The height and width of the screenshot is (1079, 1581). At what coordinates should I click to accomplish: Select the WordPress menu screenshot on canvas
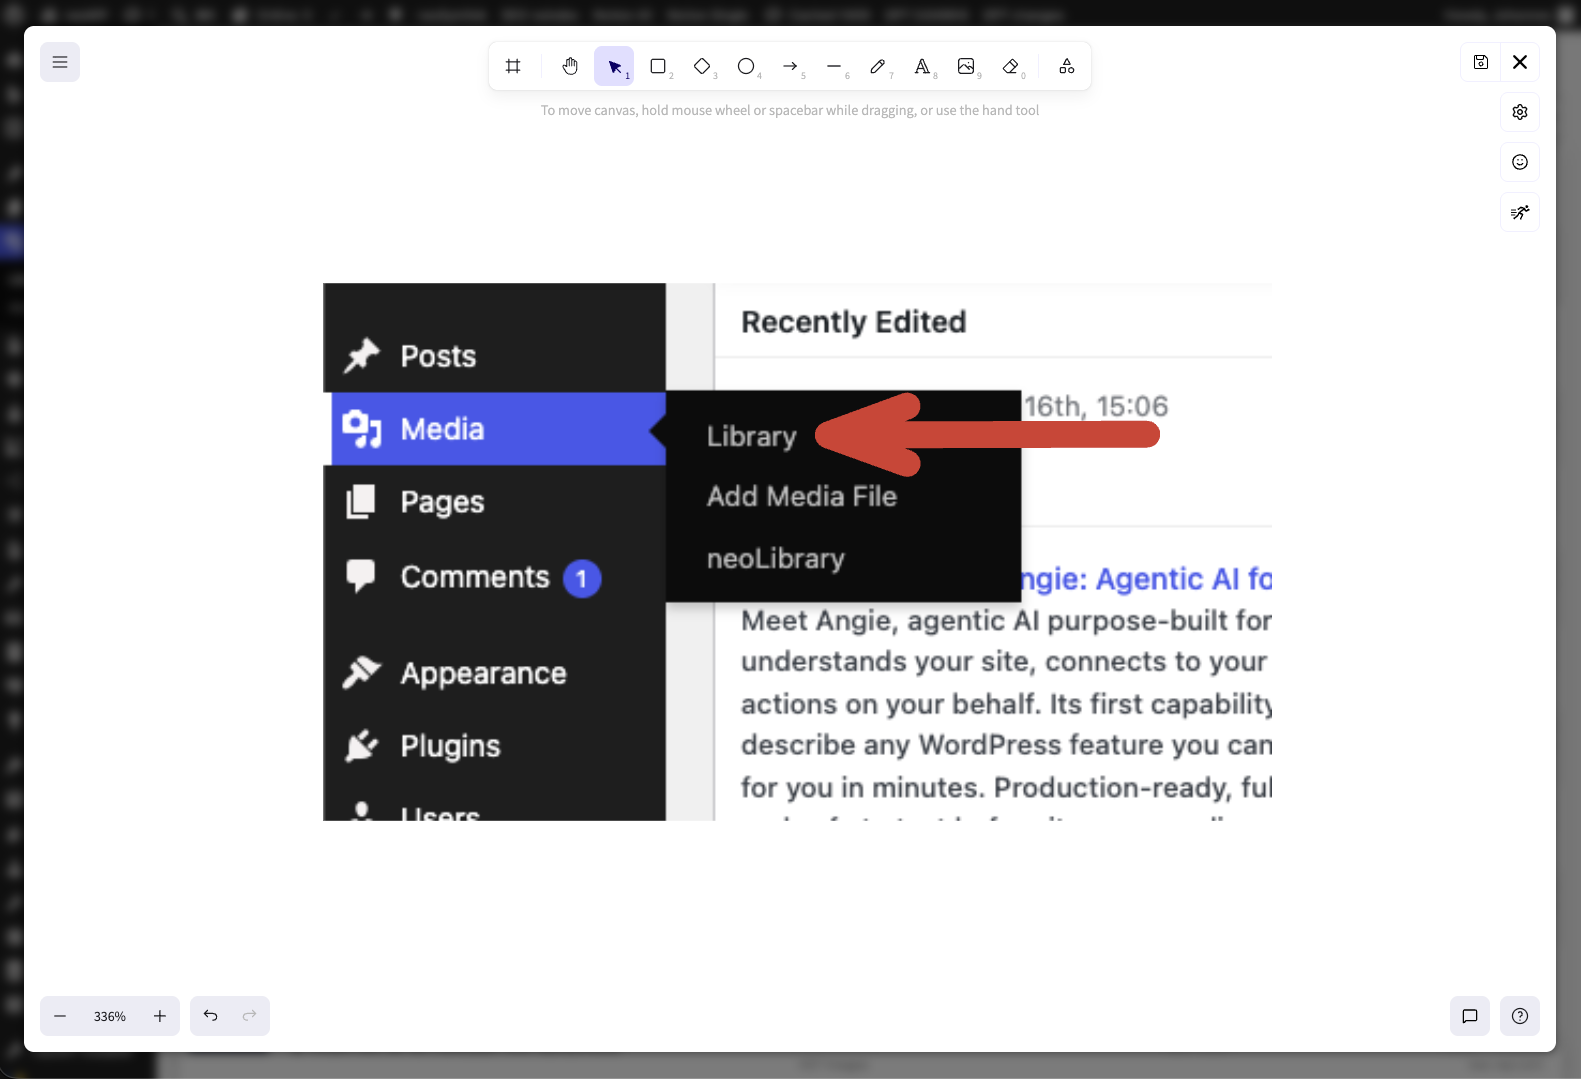click(797, 552)
